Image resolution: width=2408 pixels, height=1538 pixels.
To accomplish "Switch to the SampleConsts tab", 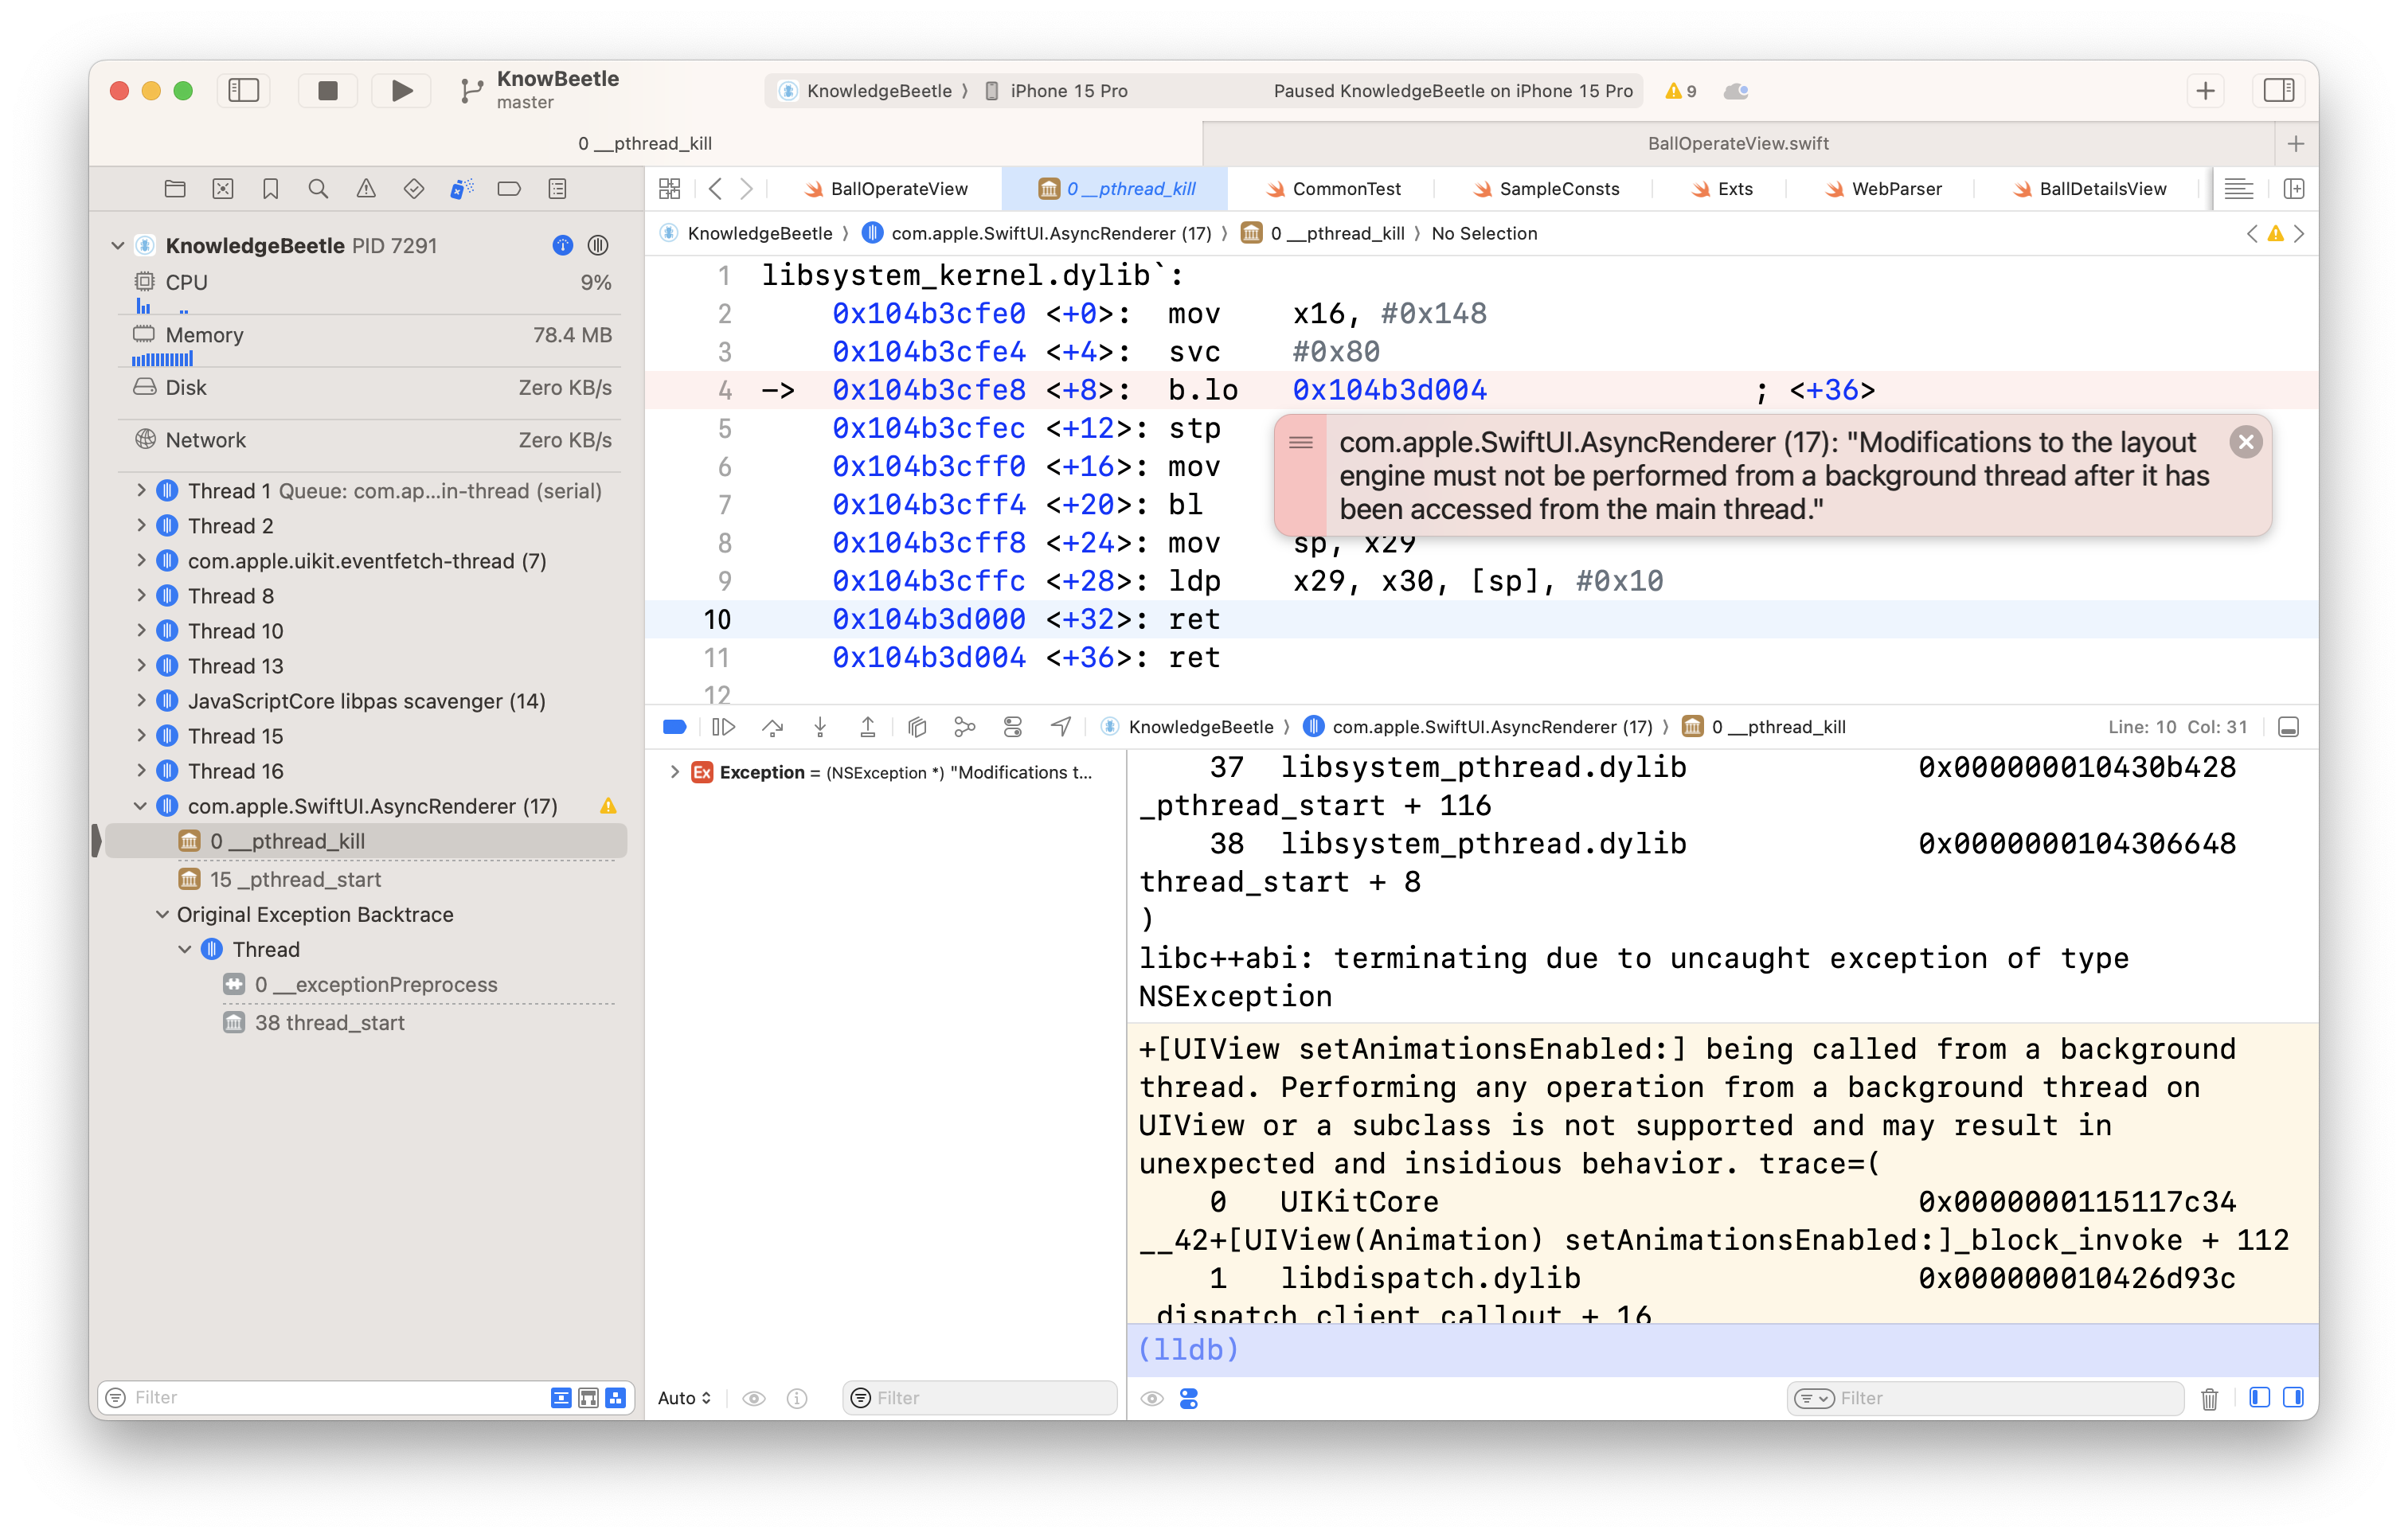I will pyautogui.click(x=1546, y=189).
